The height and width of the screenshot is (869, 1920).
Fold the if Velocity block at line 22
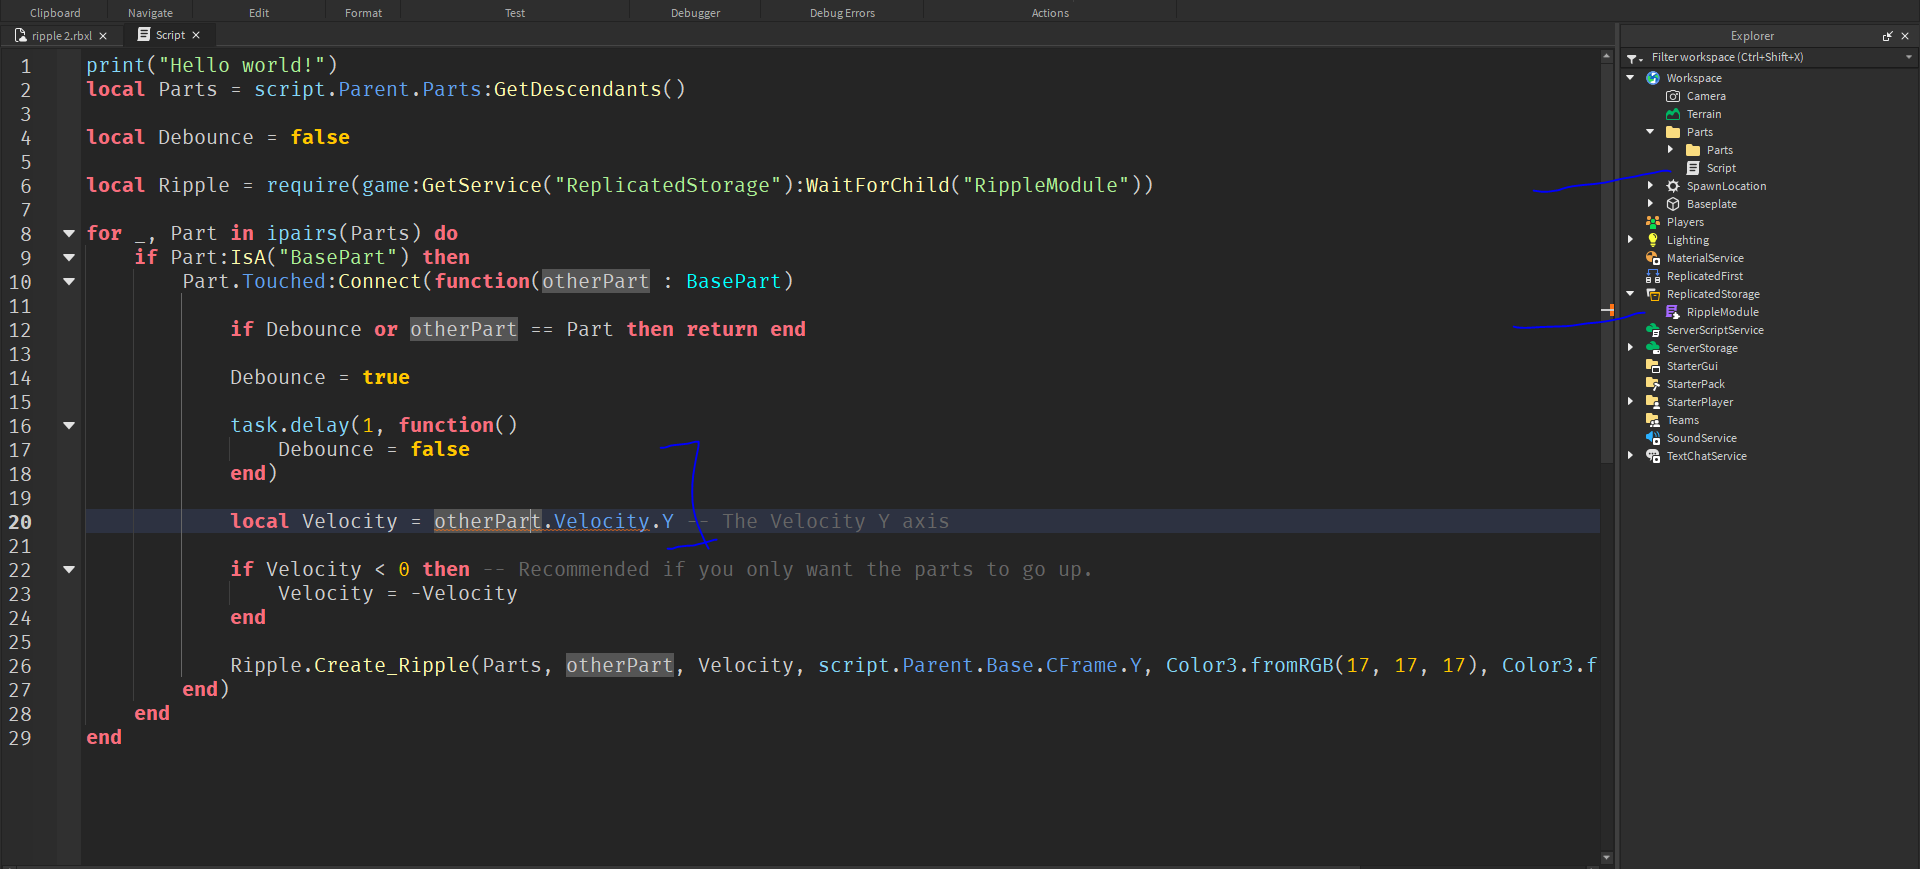click(x=69, y=569)
